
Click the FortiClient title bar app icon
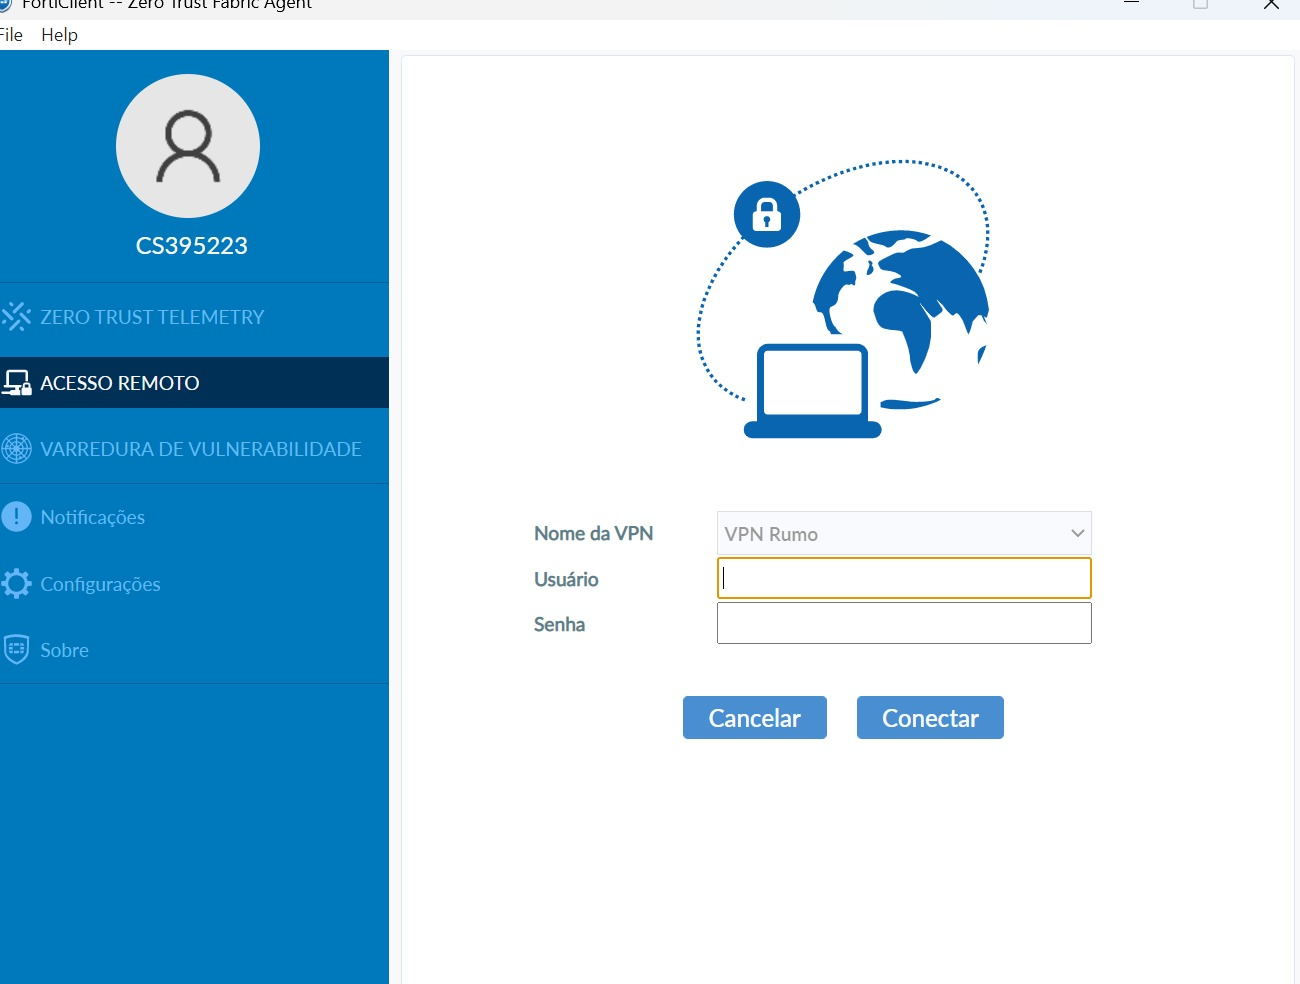pos(5,4)
